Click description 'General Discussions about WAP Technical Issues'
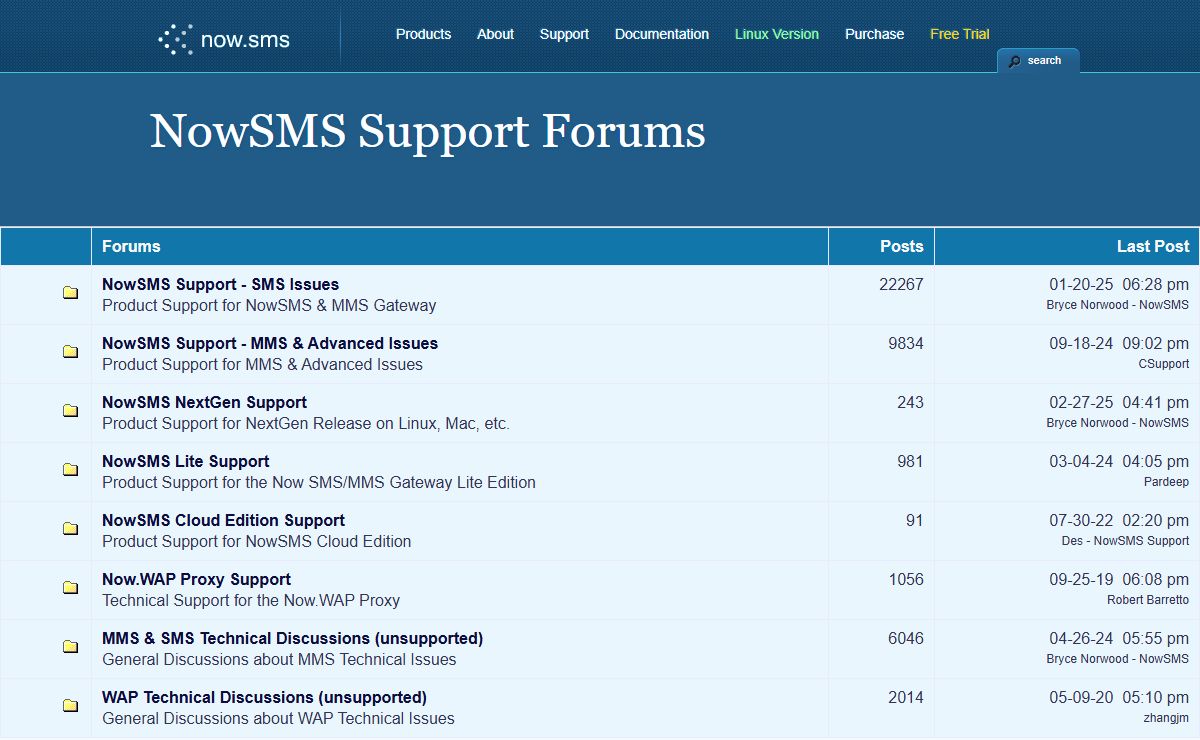 pyautogui.click(x=278, y=718)
